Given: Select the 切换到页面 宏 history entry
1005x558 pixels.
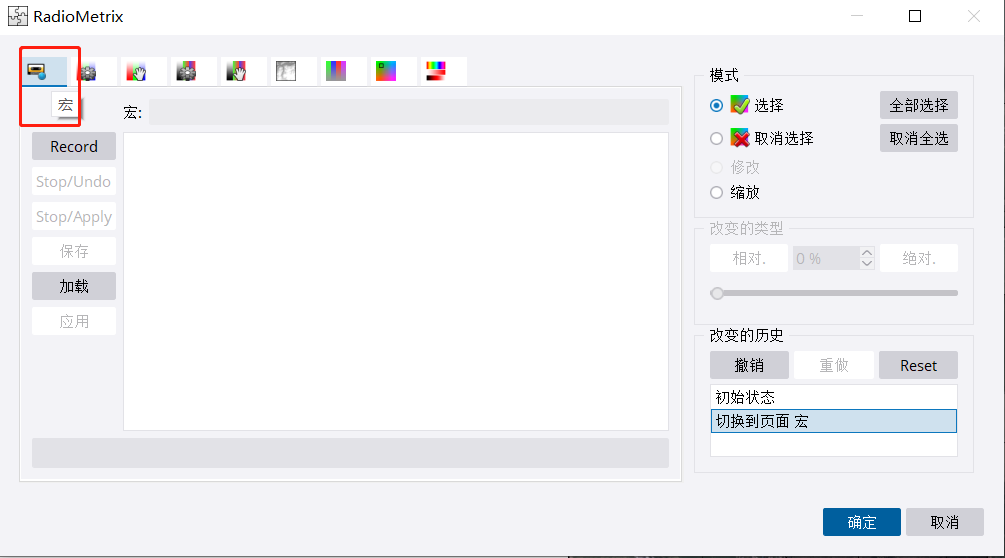Looking at the screenshot, I should 762,421.
